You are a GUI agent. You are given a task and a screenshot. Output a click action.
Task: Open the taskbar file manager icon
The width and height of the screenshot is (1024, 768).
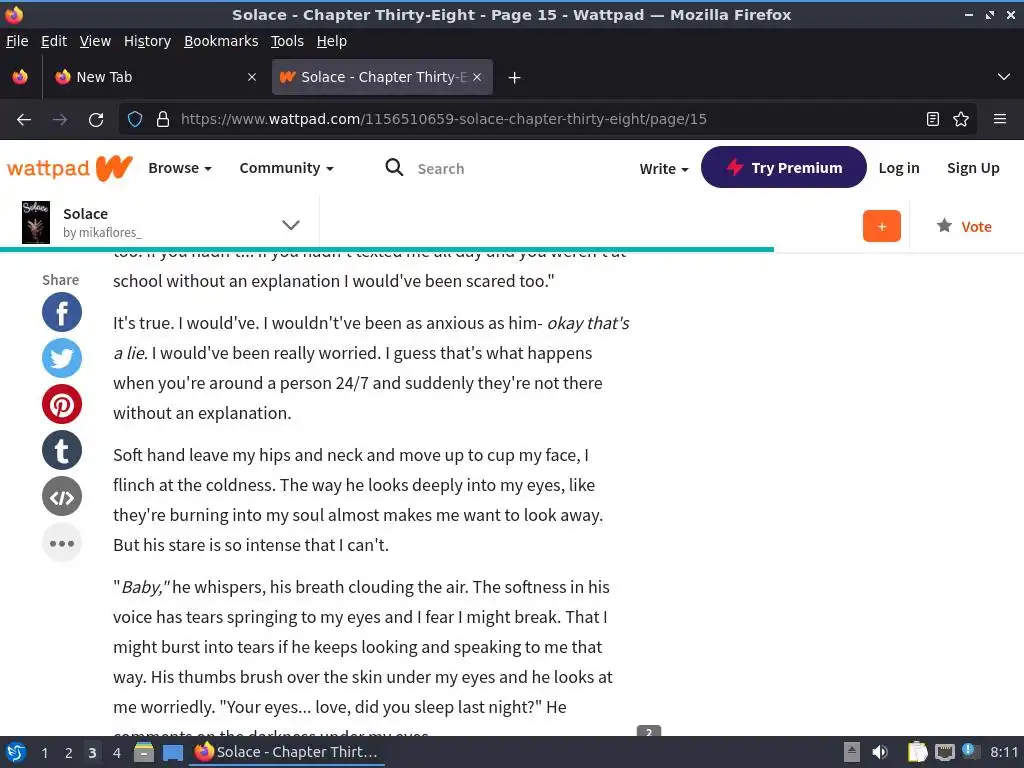point(144,752)
